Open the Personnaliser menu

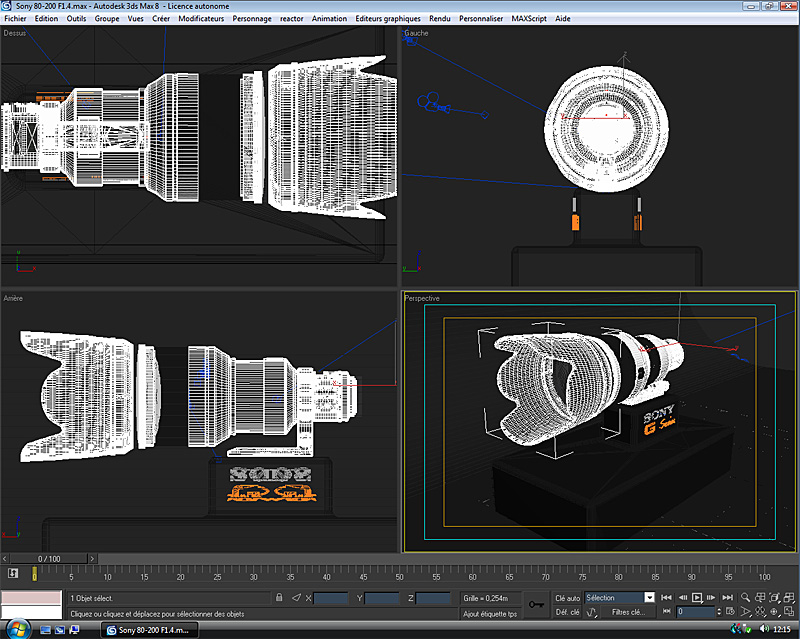coord(481,18)
